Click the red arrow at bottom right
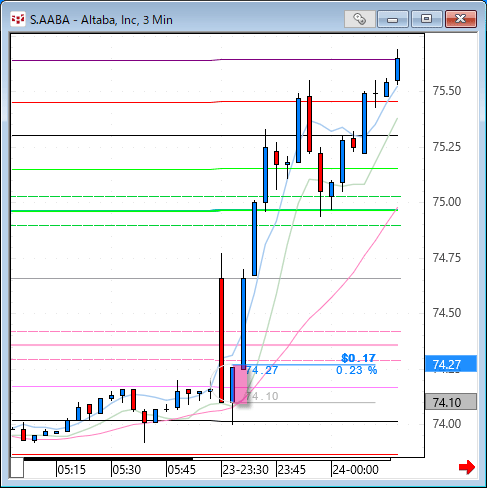The height and width of the screenshot is (488, 487). tap(467, 467)
